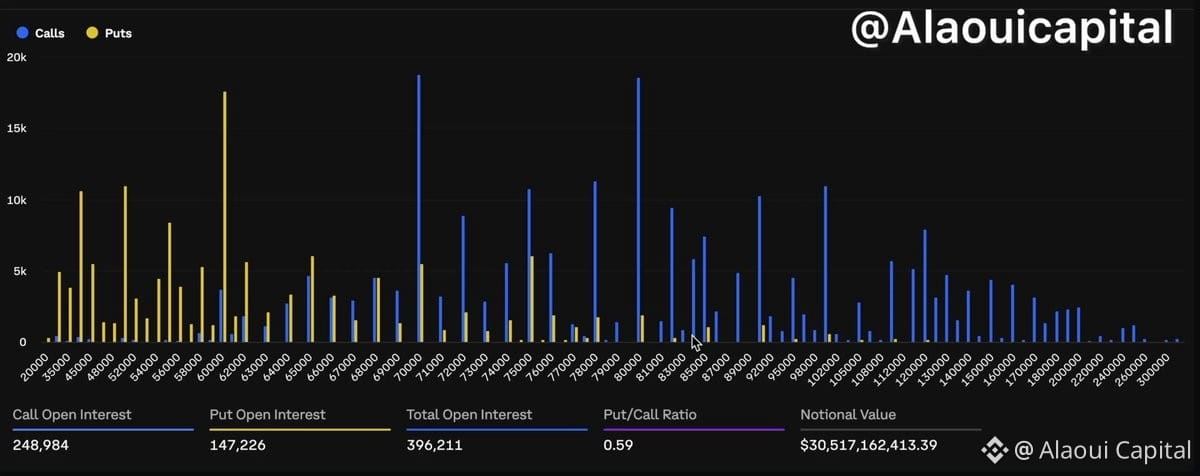
Task: Select the Calls bar at 72000 strike
Action: coord(463,279)
